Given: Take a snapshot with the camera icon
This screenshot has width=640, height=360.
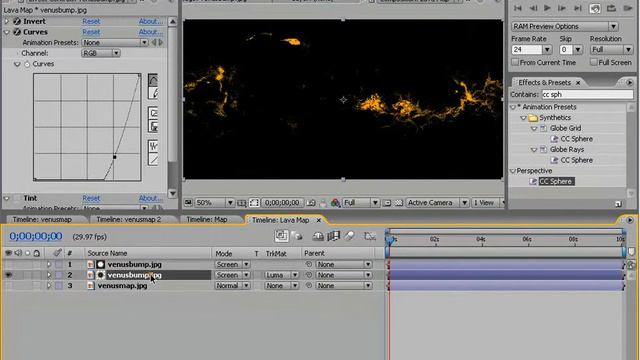Looking at the screenshot, I should 311,202.
